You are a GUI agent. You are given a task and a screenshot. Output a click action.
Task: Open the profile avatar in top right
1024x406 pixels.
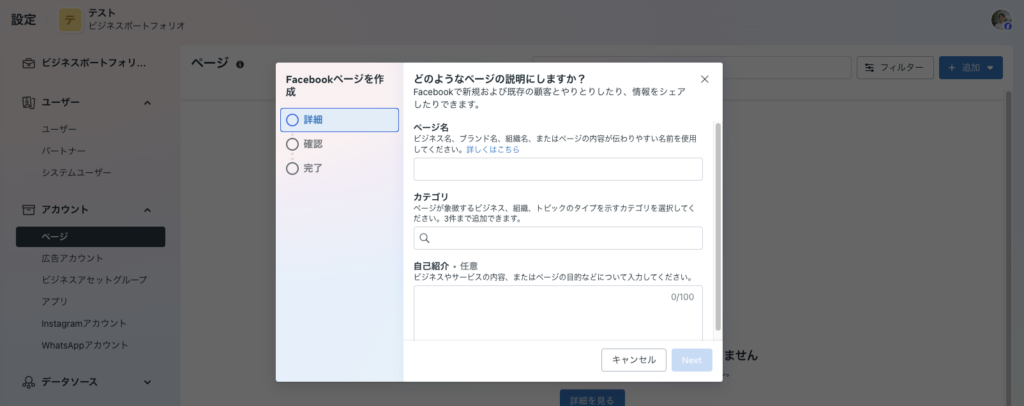coord(1000,19)
